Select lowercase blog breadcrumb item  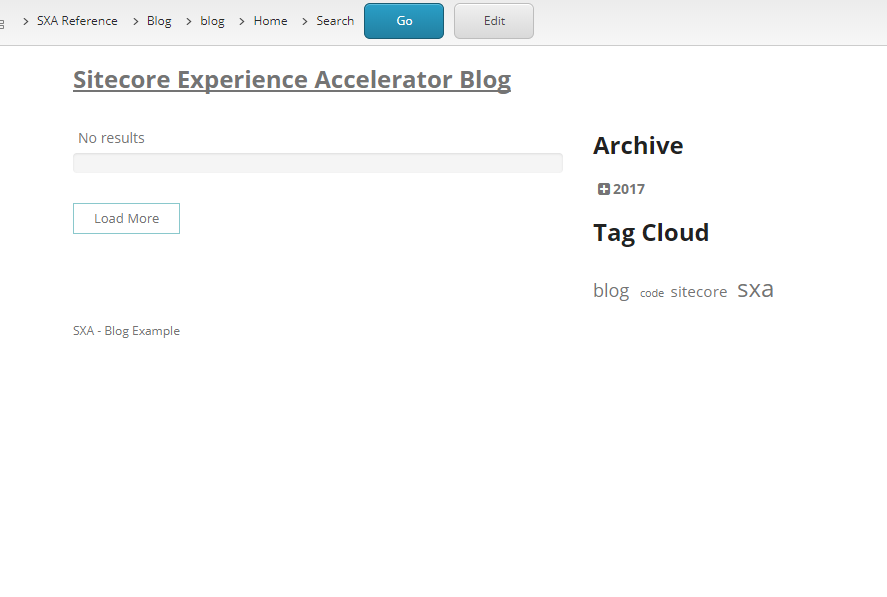click(x=213, y=21)
